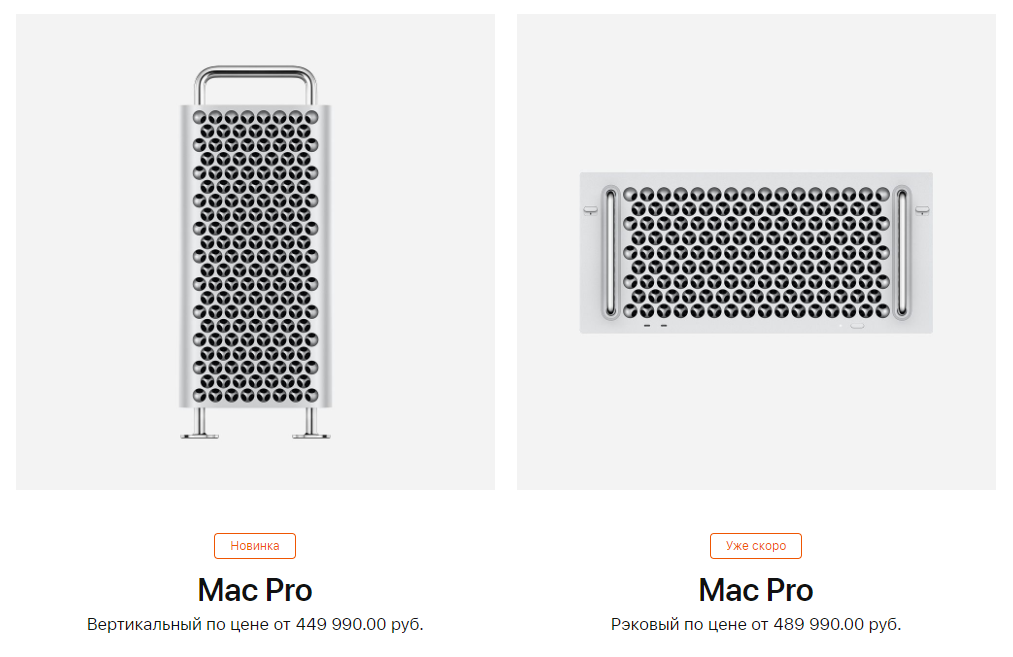Click the power button on the rack Mac Pro
Image resolution: width=1013 pixels, height=657 pixels.
coord(856,325)
